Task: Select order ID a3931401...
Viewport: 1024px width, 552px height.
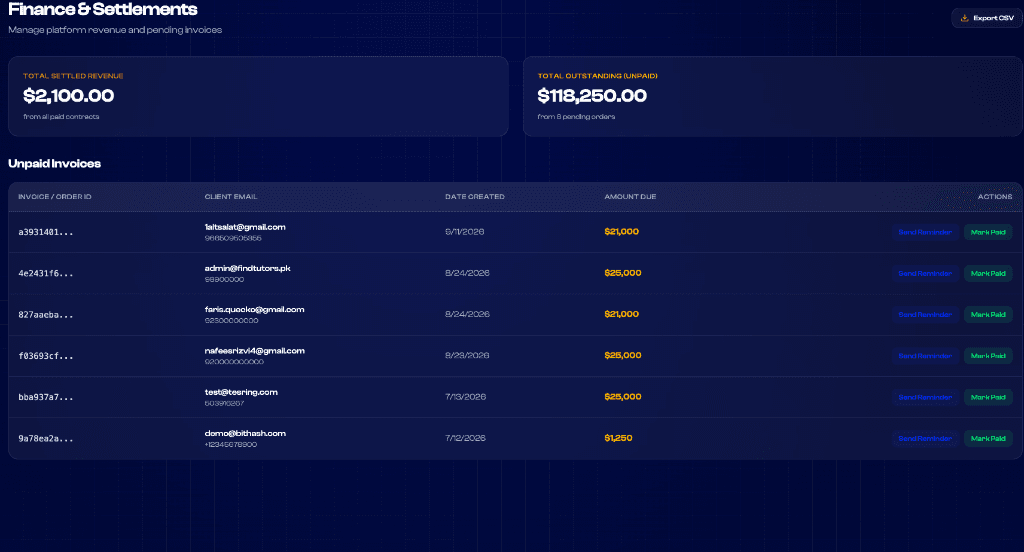Action: click(x=46, y=232)
